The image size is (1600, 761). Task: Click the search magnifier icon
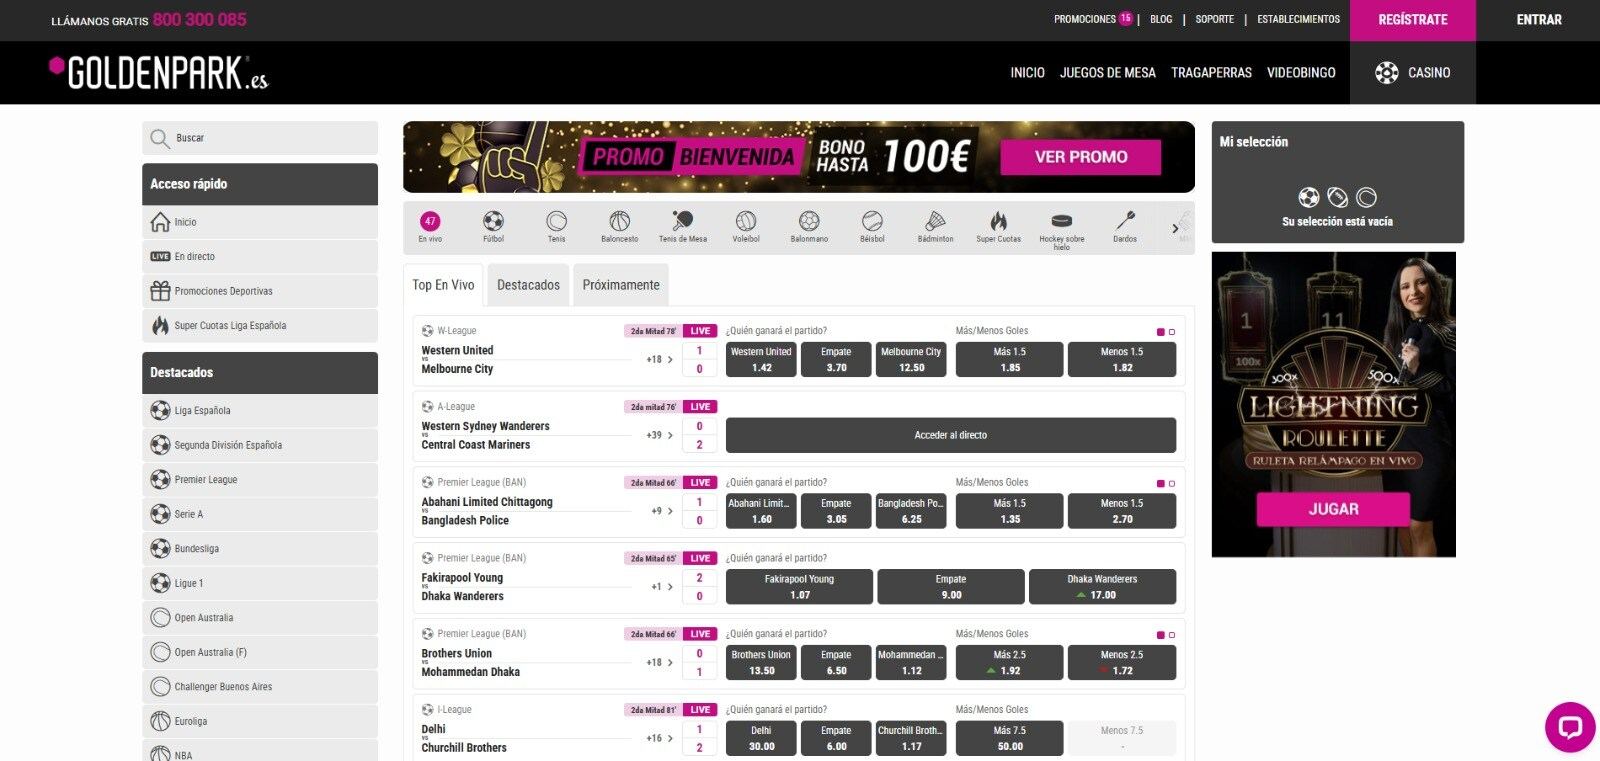pyautogui.click(x=160, y=138)
